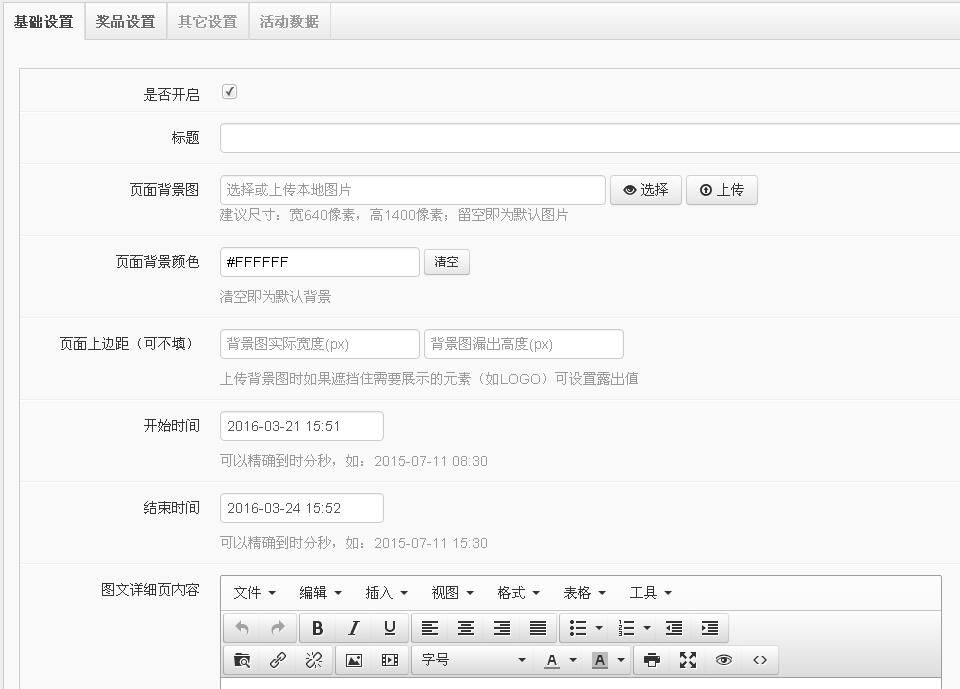The image size is (960, 689).
Task: Open the editor's source code view
Action: click(758, 660)
